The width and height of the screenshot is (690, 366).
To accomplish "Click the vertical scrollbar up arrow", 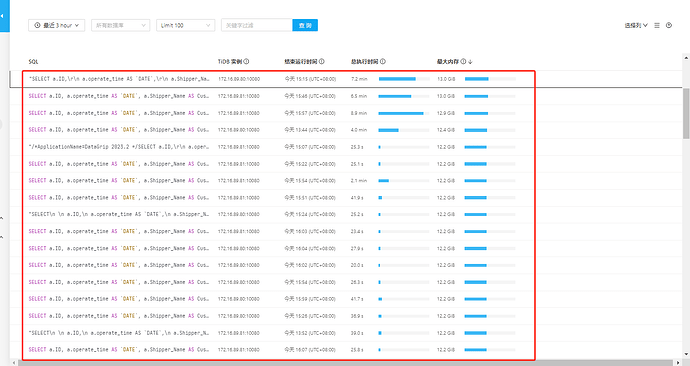I will tap(686, 58).
